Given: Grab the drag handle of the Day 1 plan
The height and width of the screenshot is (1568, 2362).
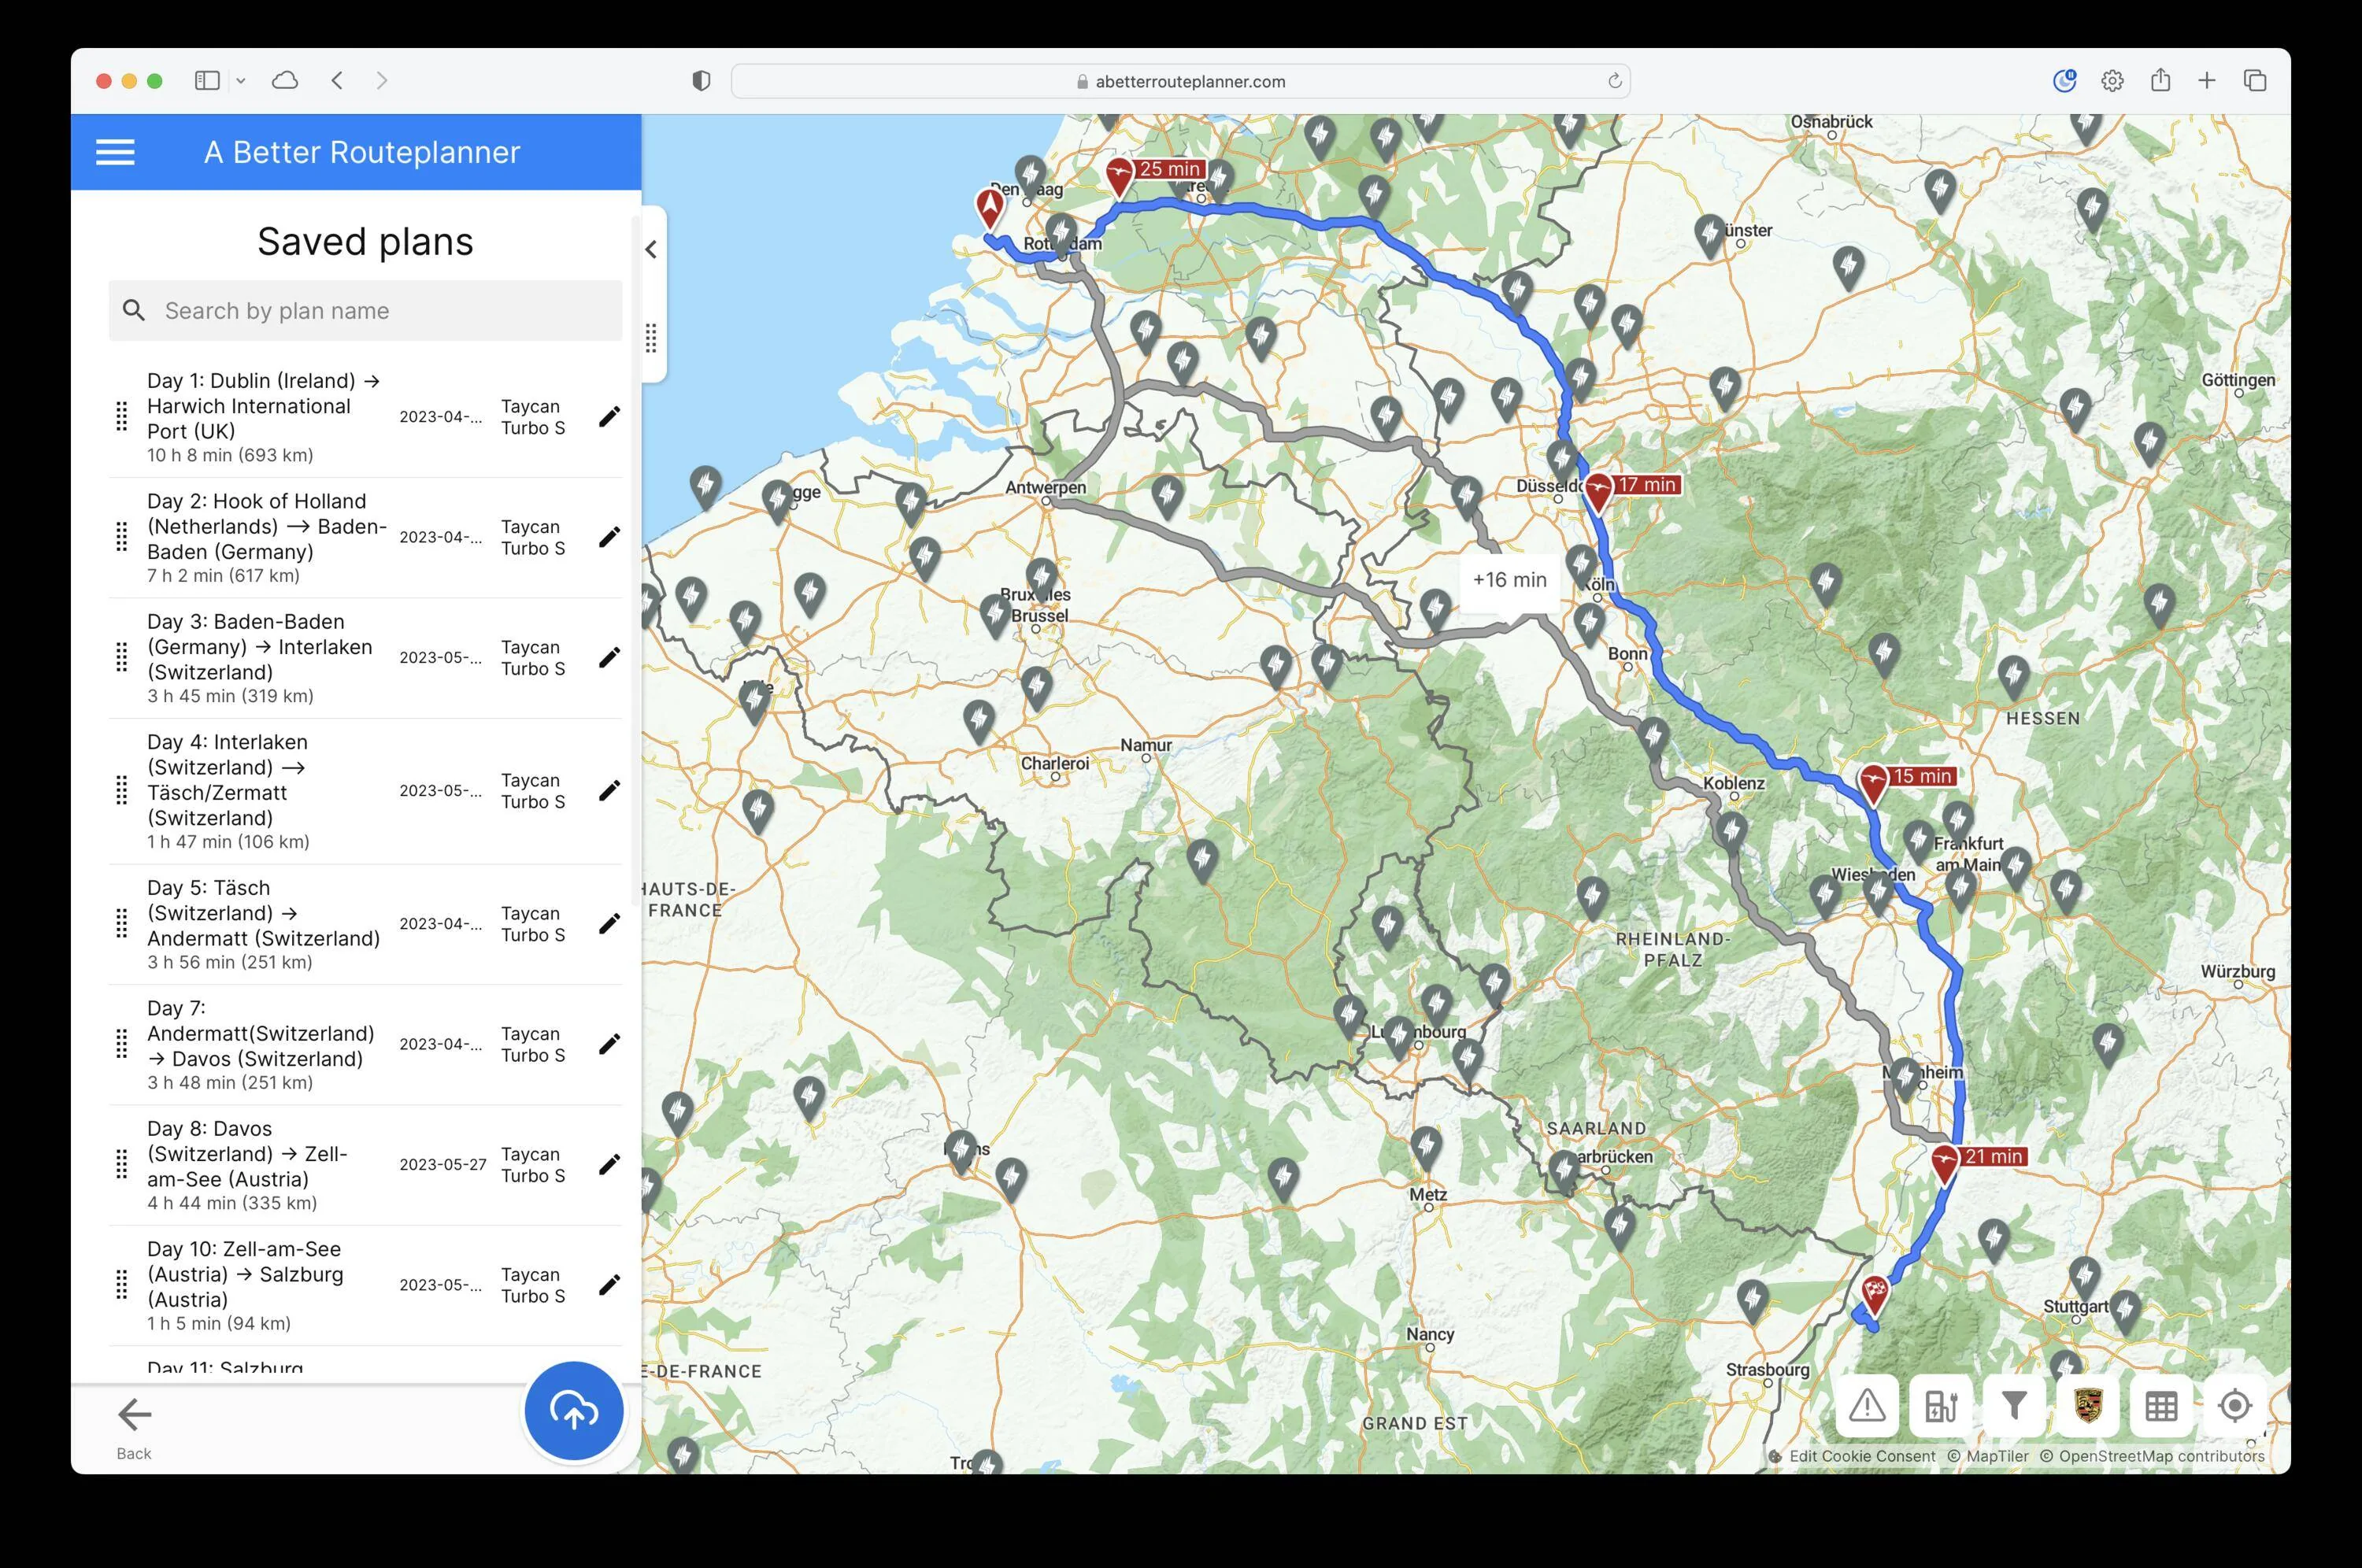Looking at the screenshot, I should point(122,416).
